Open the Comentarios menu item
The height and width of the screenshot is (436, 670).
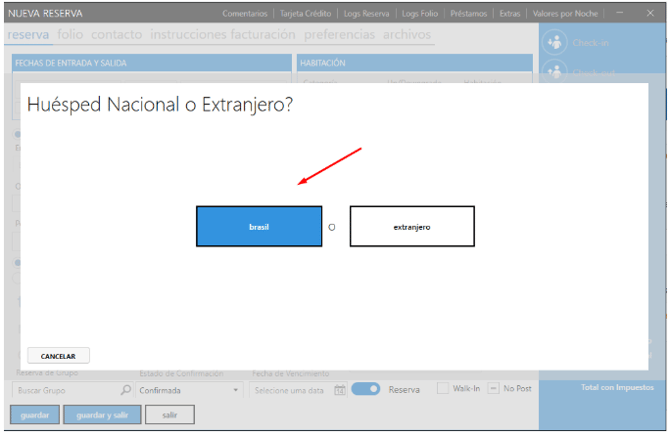coord(244,14)
